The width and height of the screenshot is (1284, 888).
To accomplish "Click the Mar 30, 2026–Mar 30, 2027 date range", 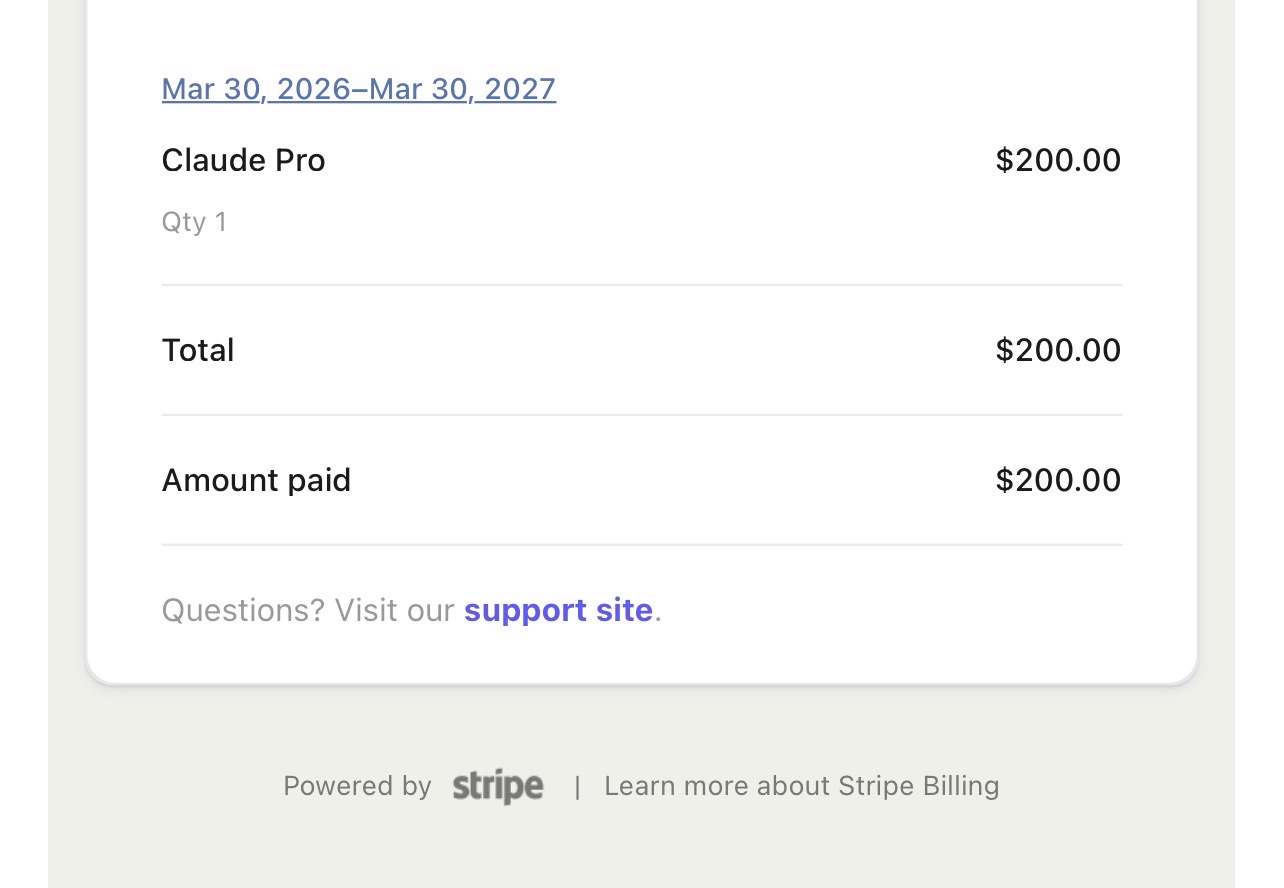I will (358, 89).
